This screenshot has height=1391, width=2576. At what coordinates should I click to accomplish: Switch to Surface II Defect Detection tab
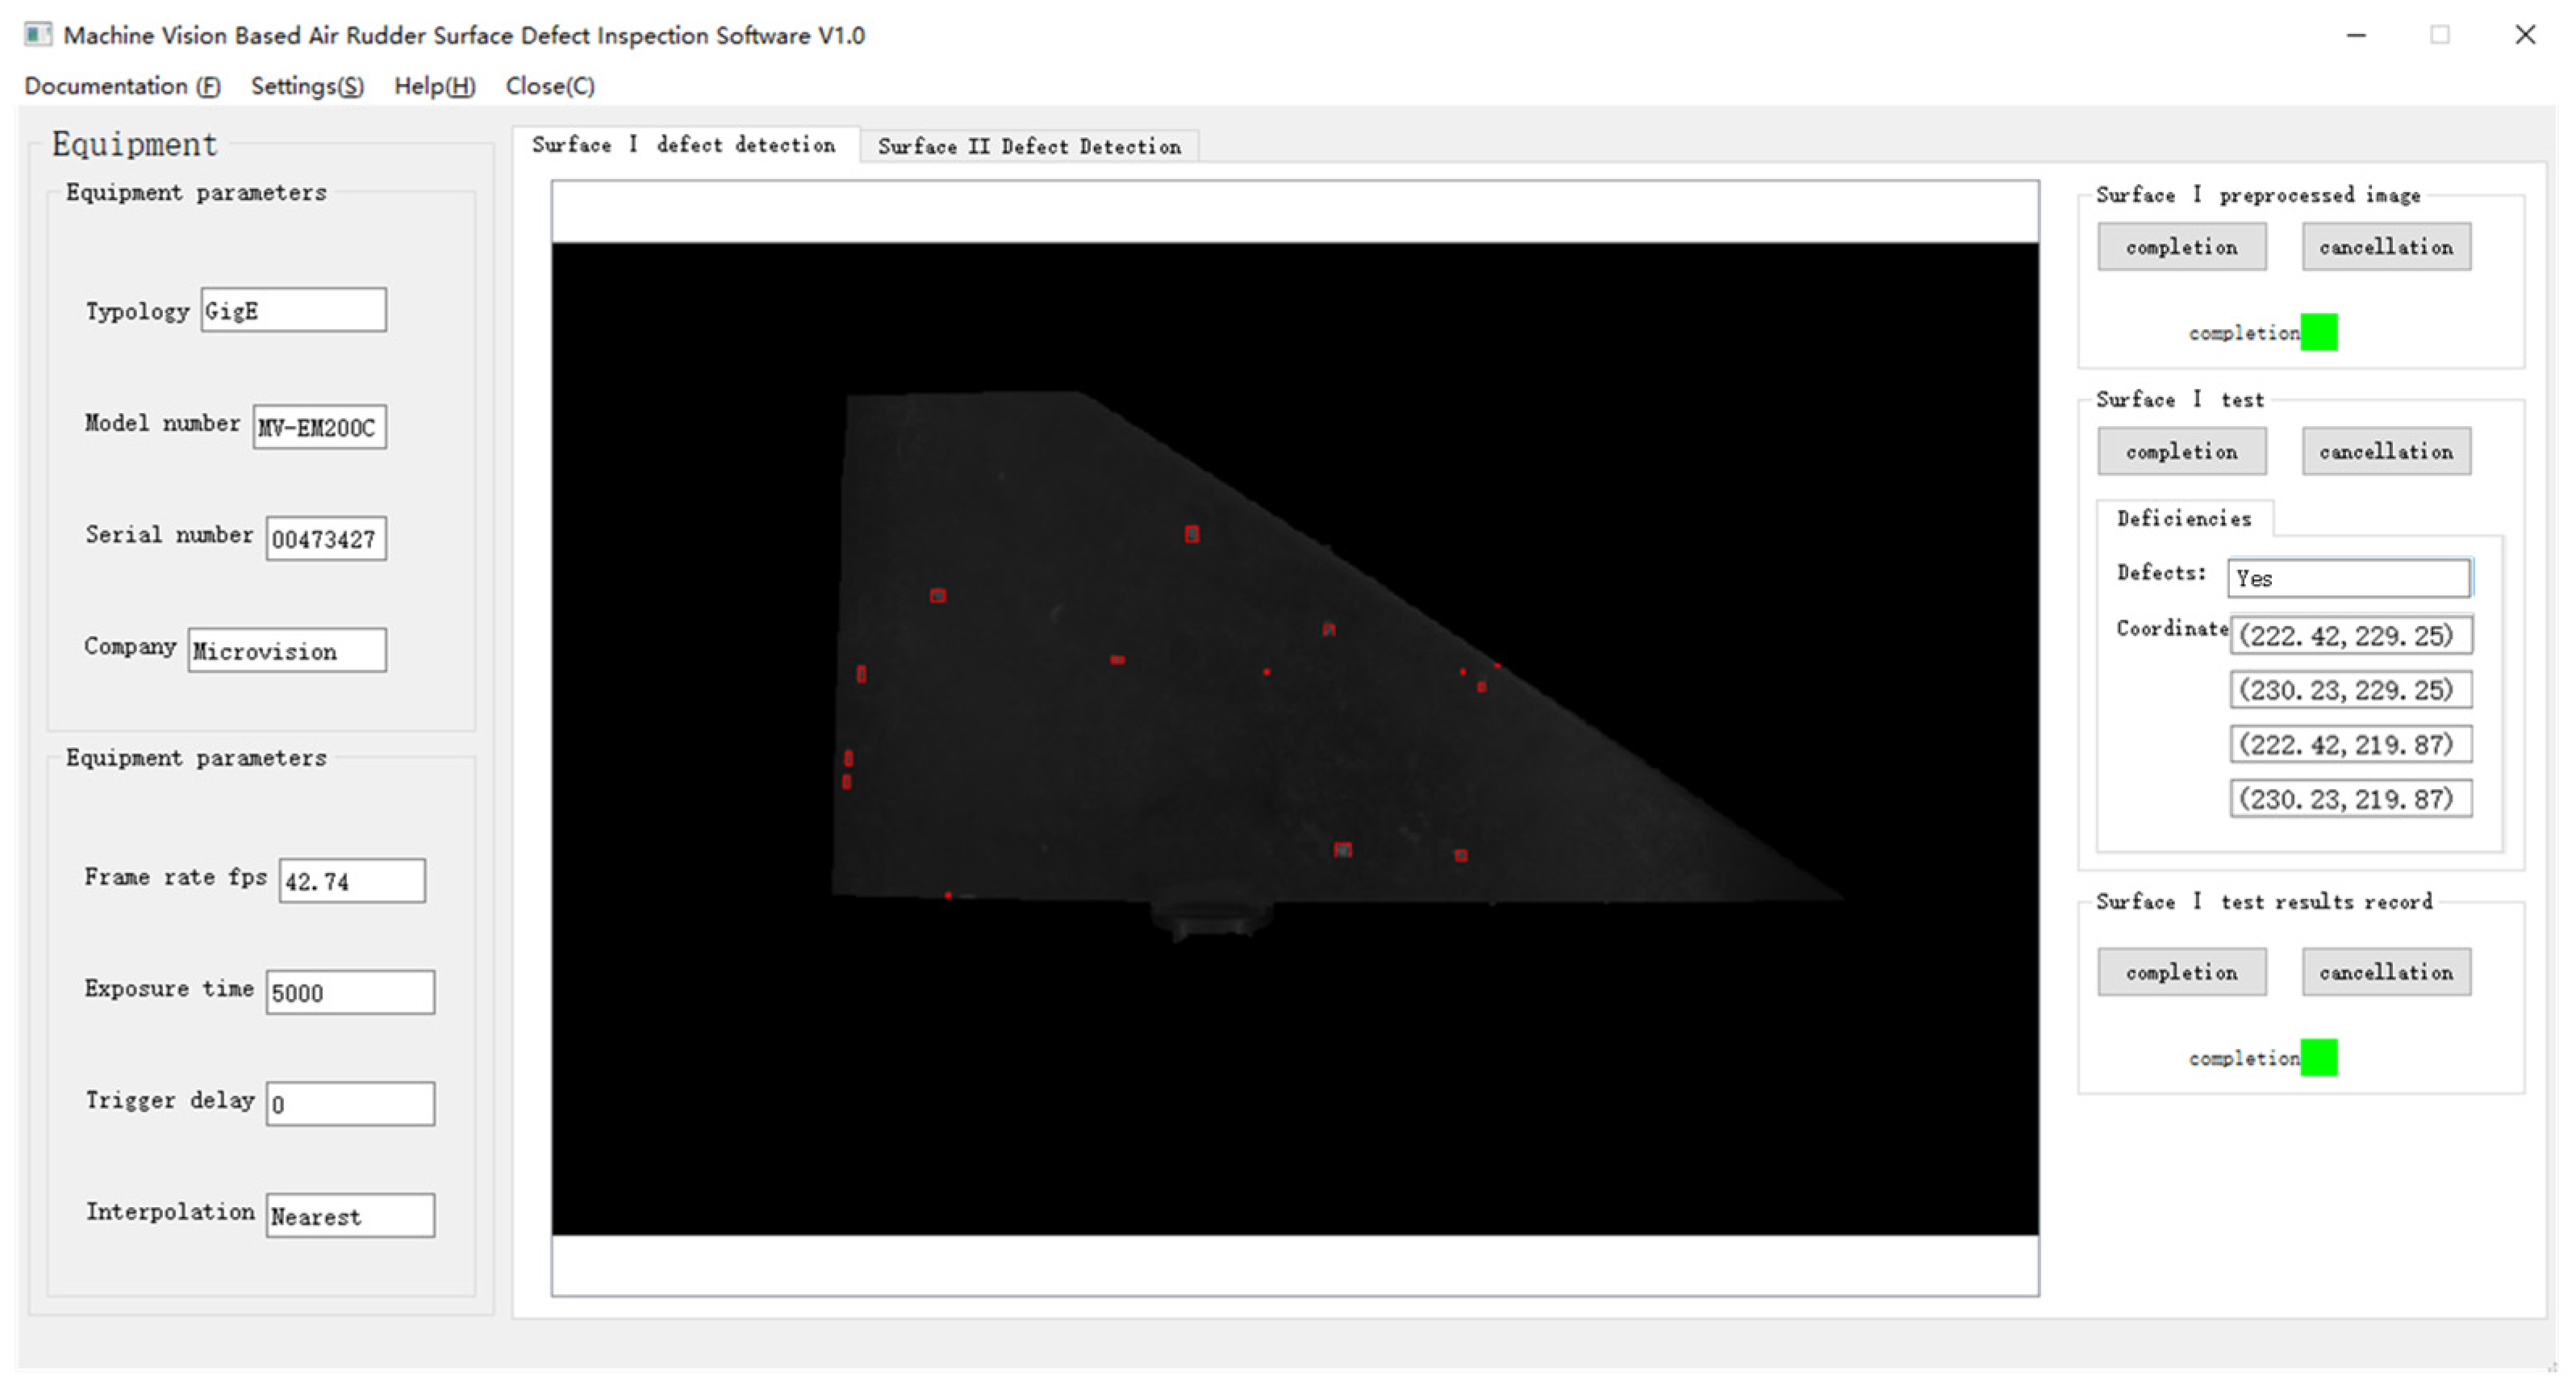click(x=1029, y=146)
